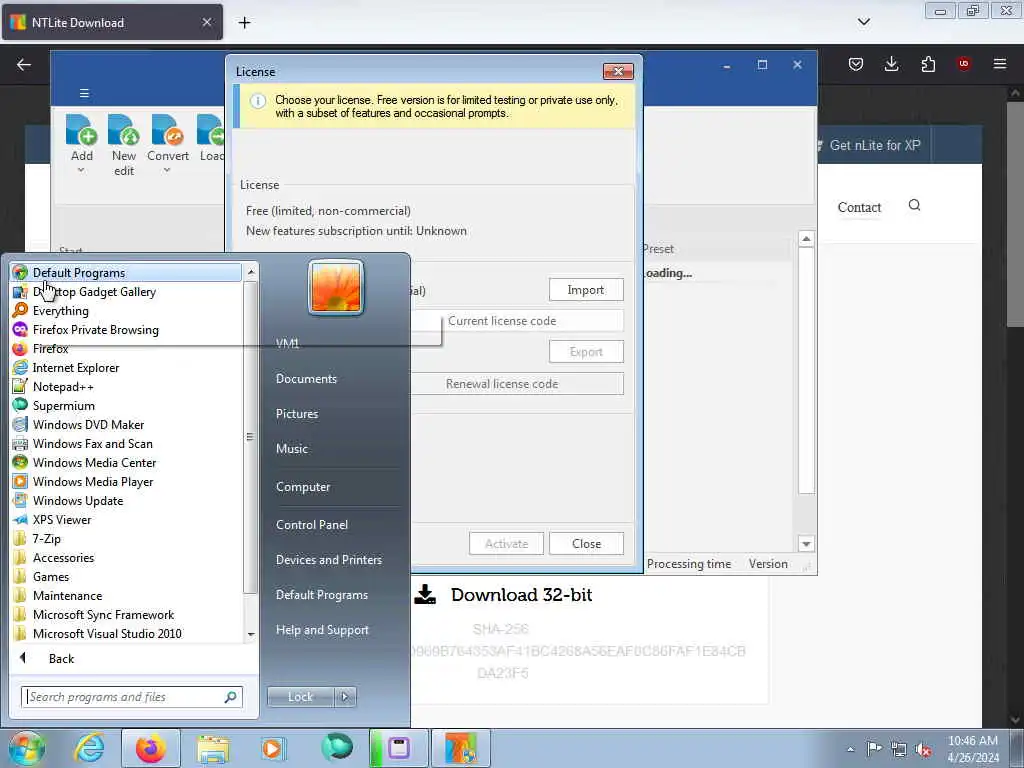
Task: Click the Start menu search magnifier icon
Action: (231, 697)
